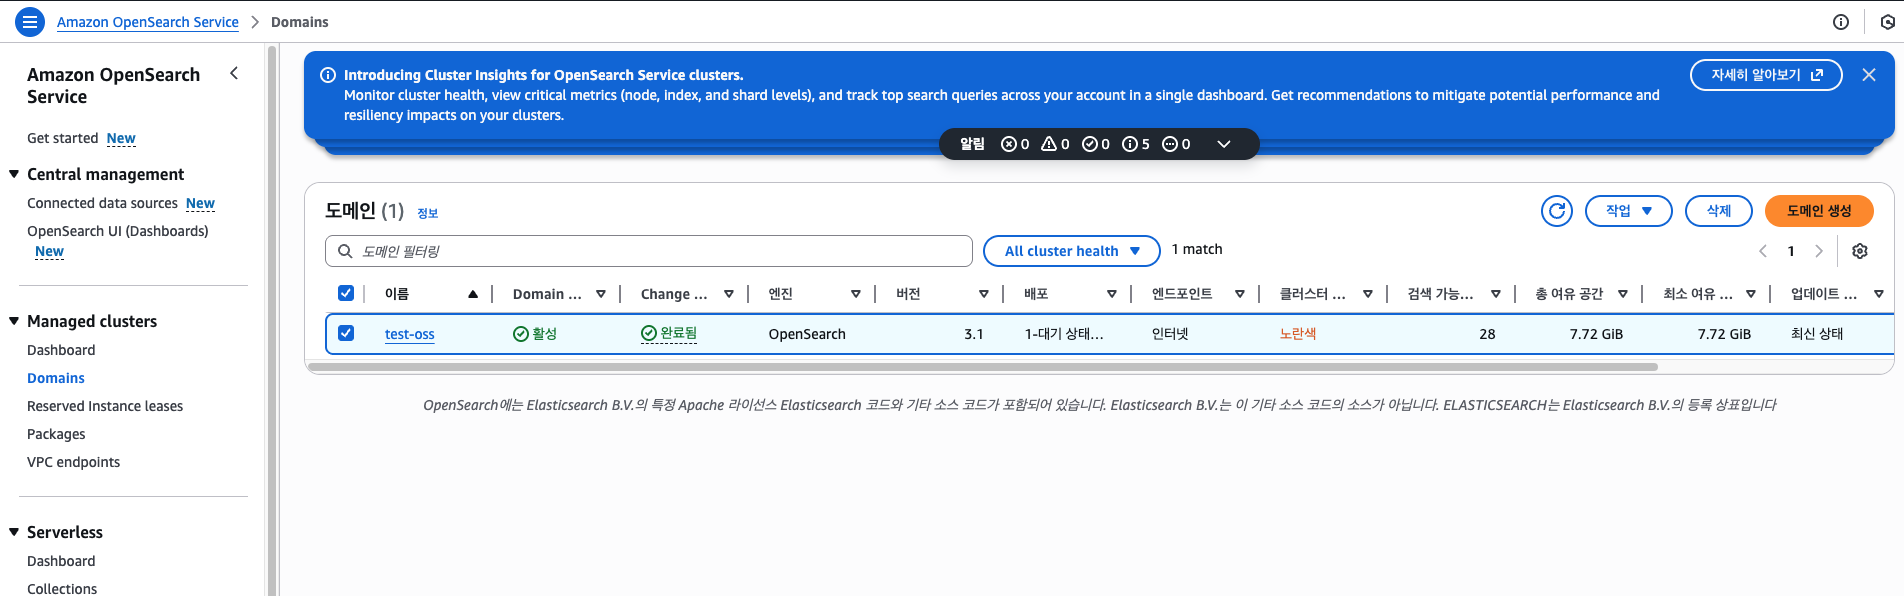Screen dimensions: 1904x596
Task: Click the search magnifier icon in the filter
Action: tap(345, 251)
